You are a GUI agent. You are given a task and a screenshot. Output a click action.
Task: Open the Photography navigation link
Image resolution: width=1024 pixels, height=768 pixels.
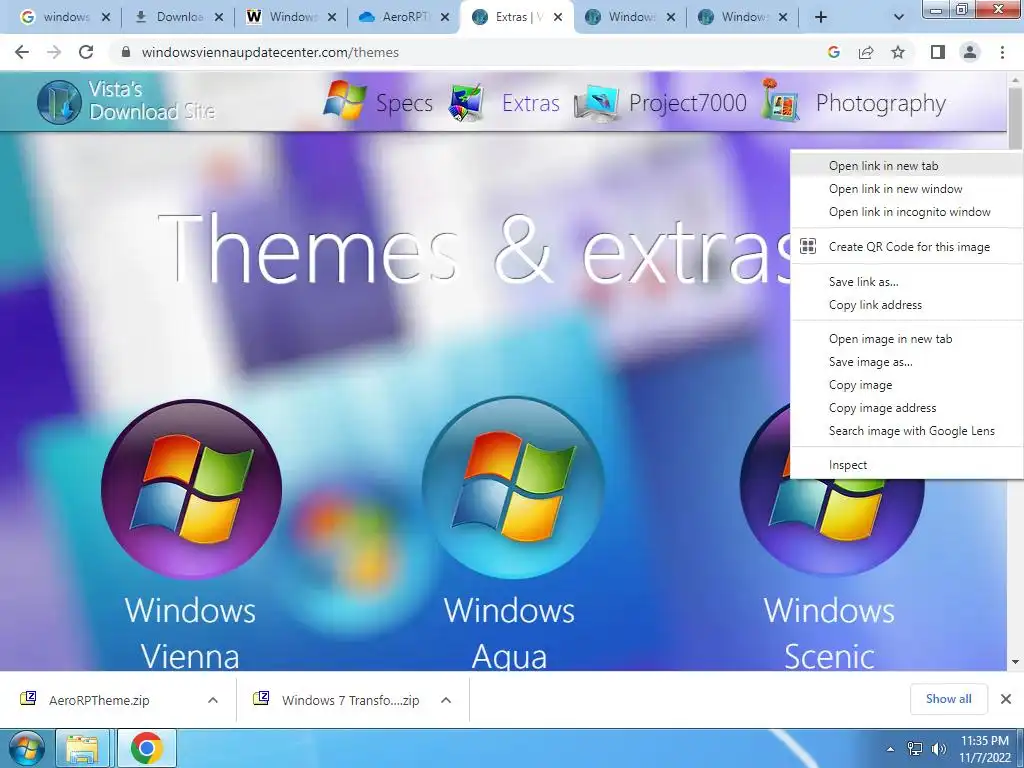[x=880, y=104]
